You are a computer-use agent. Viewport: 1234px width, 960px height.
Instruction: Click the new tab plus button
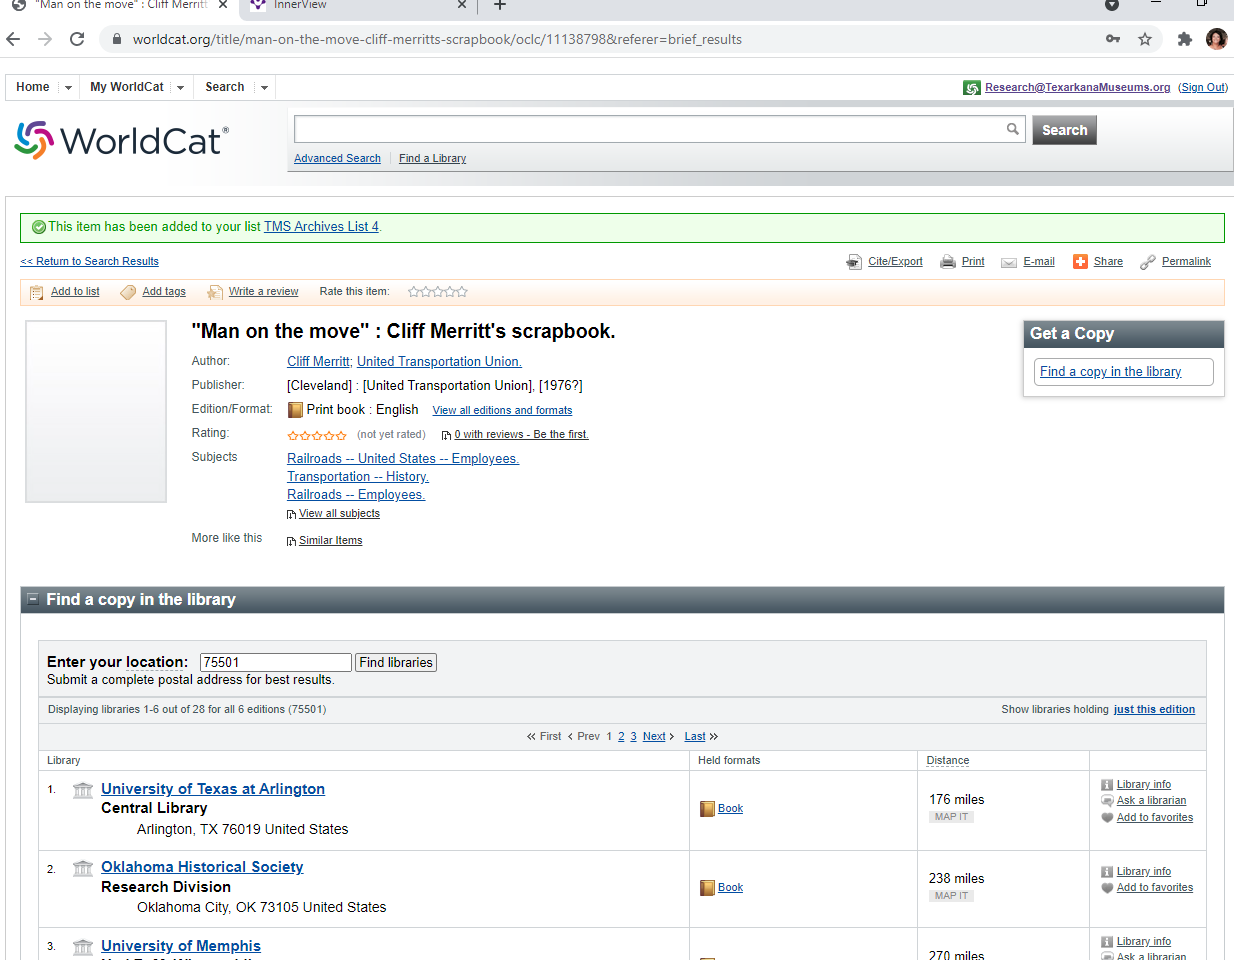[500, 5]
